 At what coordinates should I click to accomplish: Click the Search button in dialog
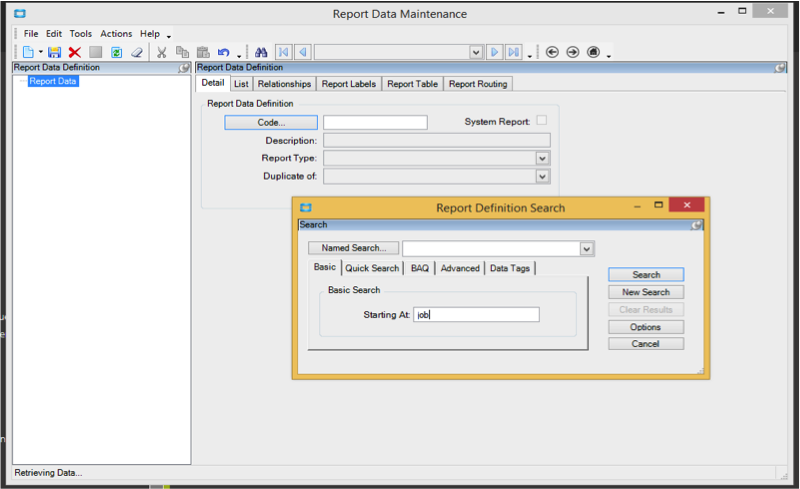(x=646, y=275)
